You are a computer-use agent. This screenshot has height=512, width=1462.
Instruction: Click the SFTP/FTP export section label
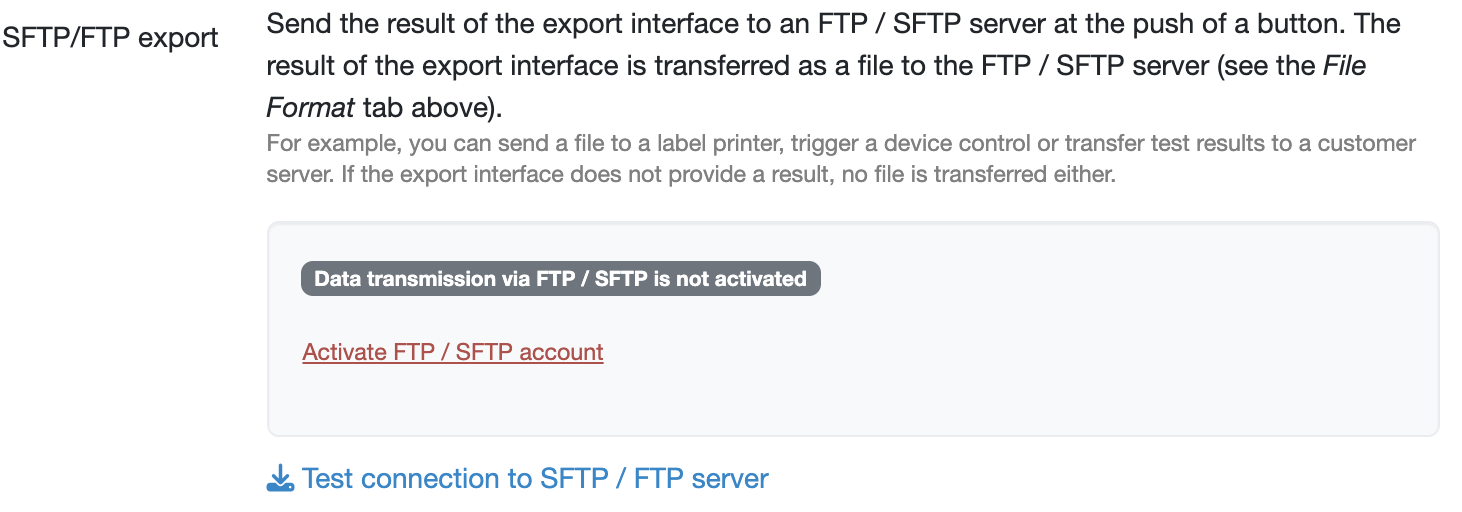111,38
